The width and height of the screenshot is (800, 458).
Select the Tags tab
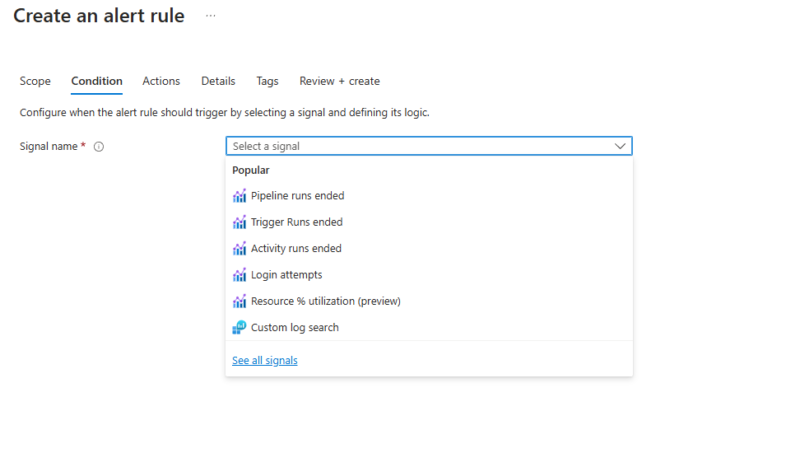coord(267,81)
